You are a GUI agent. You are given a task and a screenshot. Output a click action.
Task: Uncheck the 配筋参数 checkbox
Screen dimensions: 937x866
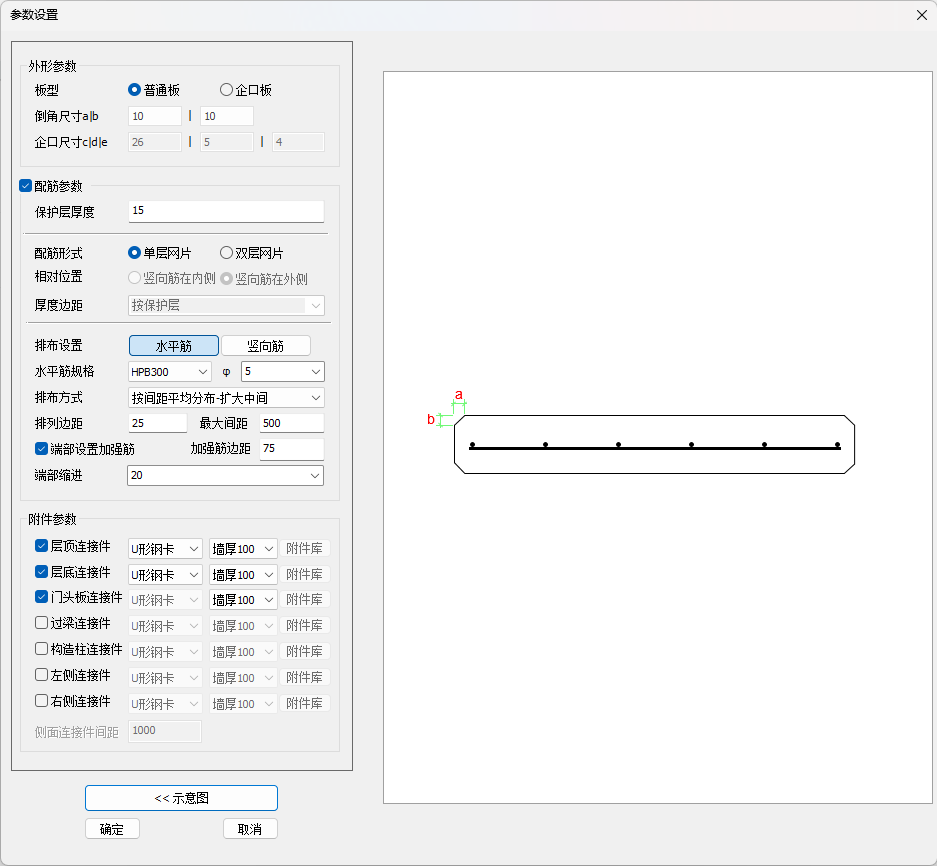(26, 185)
